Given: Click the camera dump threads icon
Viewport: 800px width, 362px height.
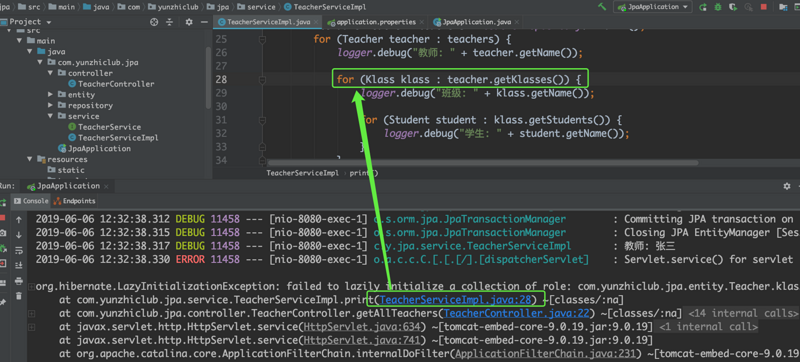Looking at the screenshot, I should [3, 233].
